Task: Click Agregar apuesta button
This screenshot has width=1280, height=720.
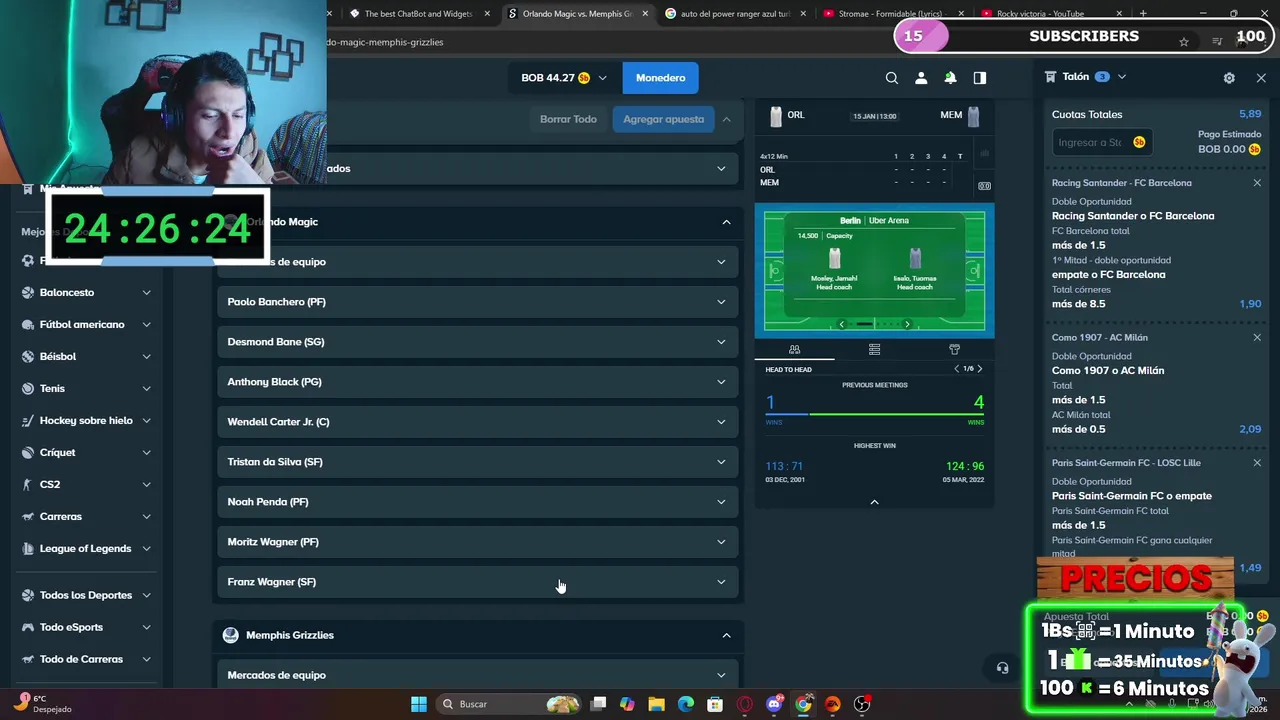Action: coord(663,119)
